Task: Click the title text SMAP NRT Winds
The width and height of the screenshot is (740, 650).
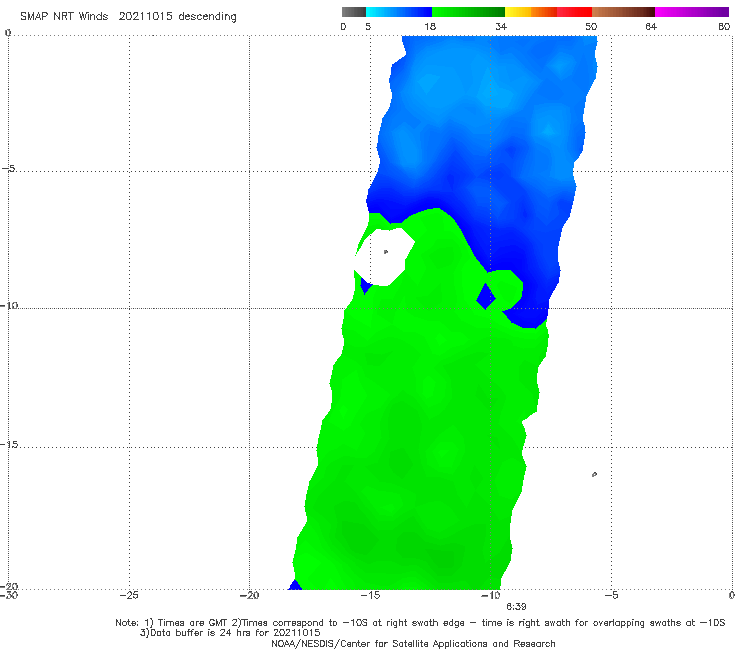Action: 64,17
